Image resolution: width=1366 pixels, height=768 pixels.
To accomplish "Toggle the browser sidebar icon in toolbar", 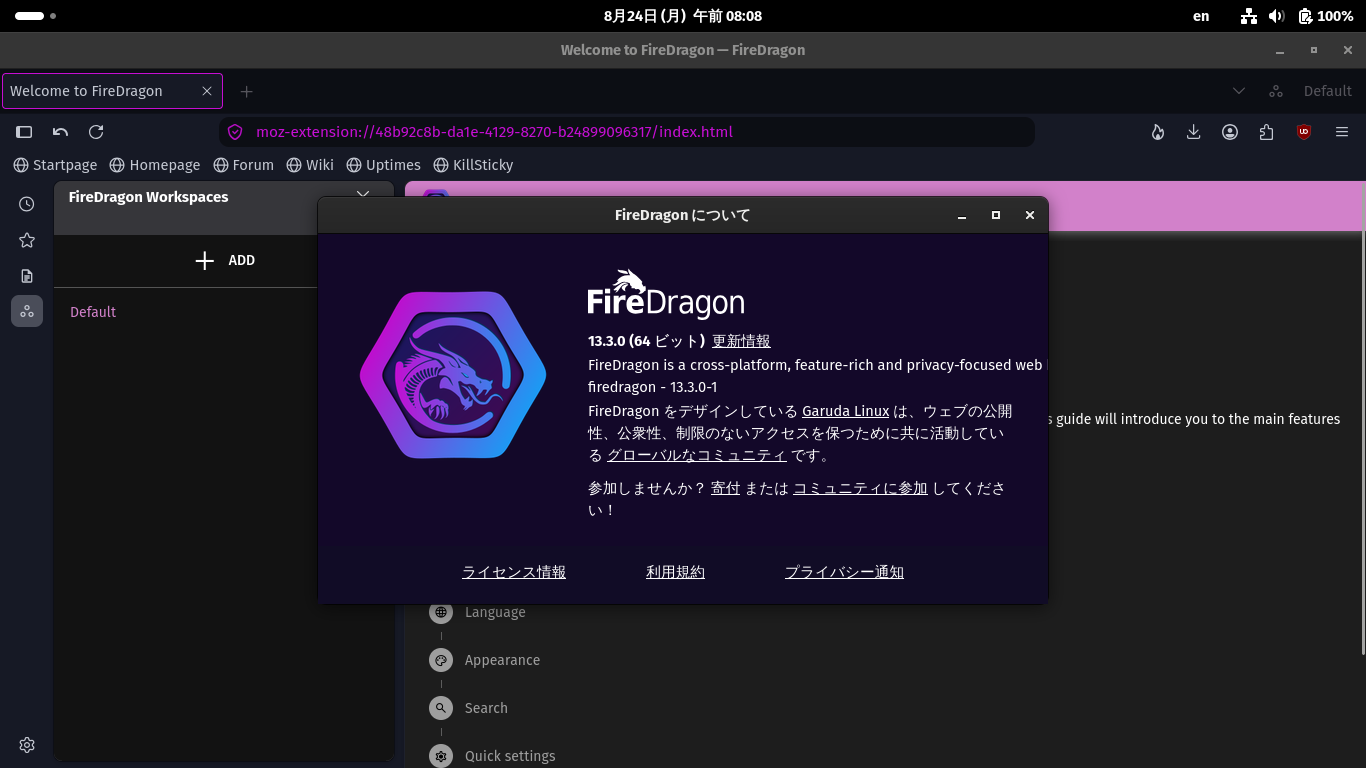I will 24,132.
